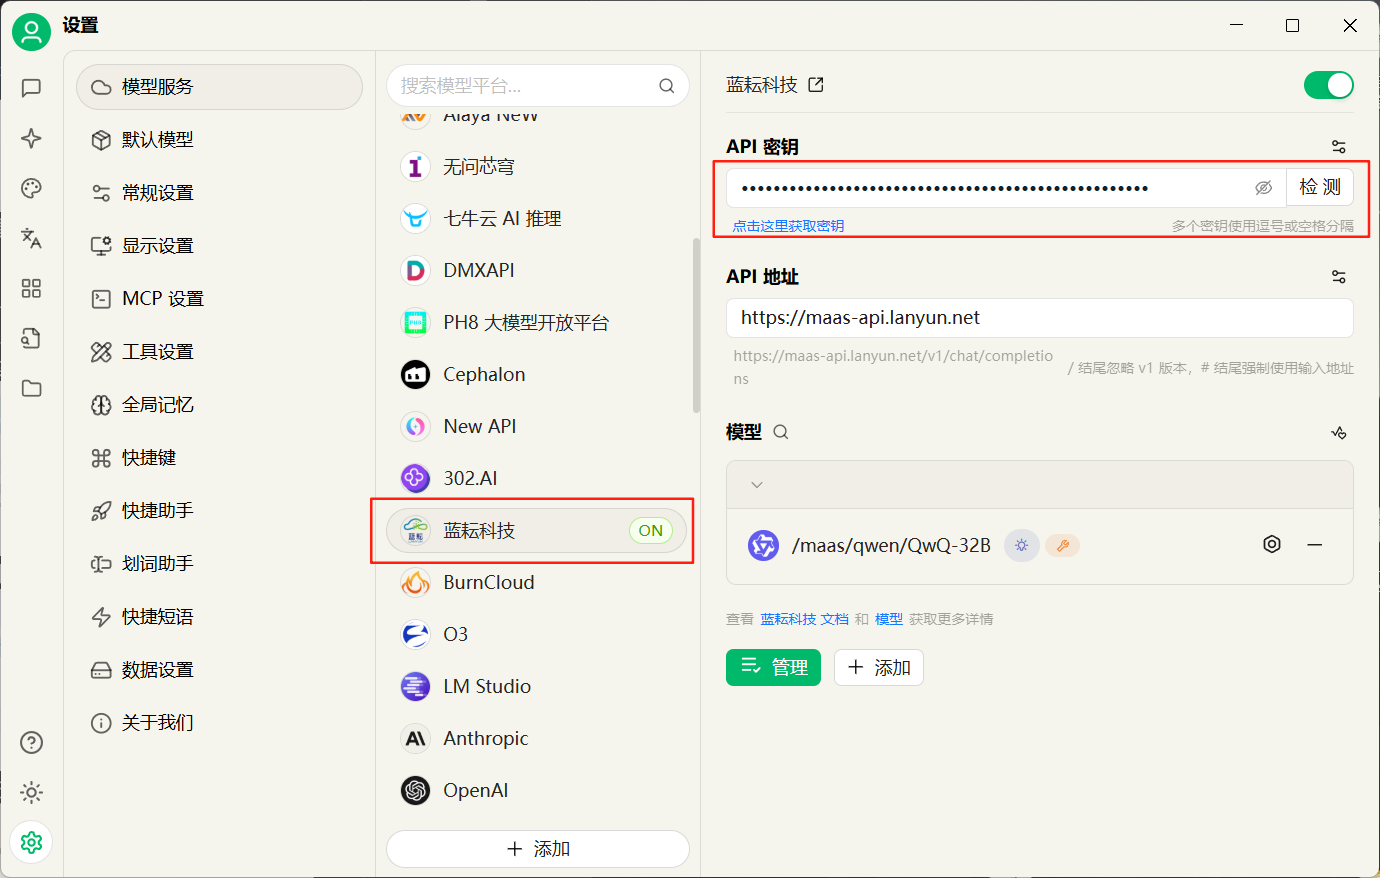Open the mini apps grid icon
Image resolution: width=1380 pixels, height=878 pixels.
point(31,288)
